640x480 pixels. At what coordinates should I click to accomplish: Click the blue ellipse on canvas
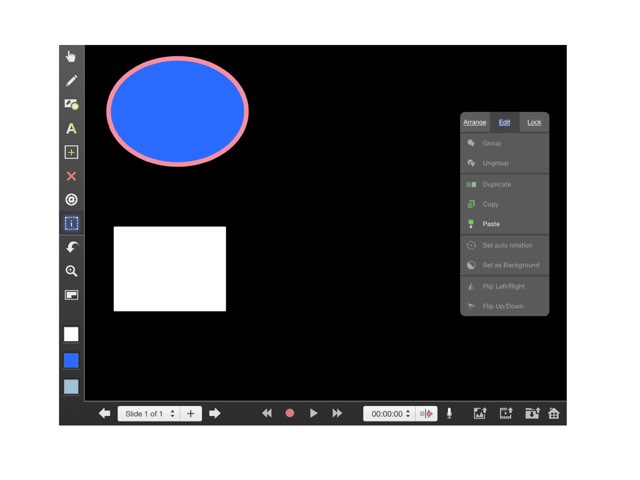point(178,111)
